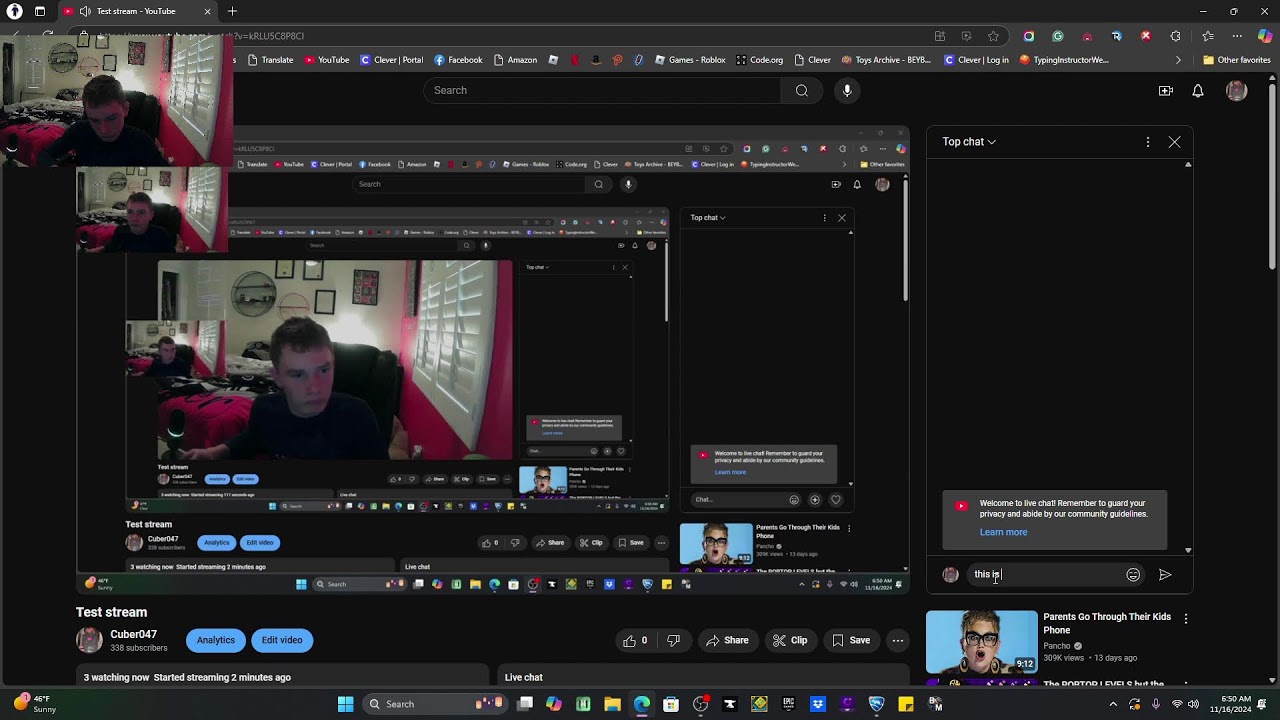Send the live chat message
The height and width of the screenshot is (720, 1280).
[x=1165, y=575]
